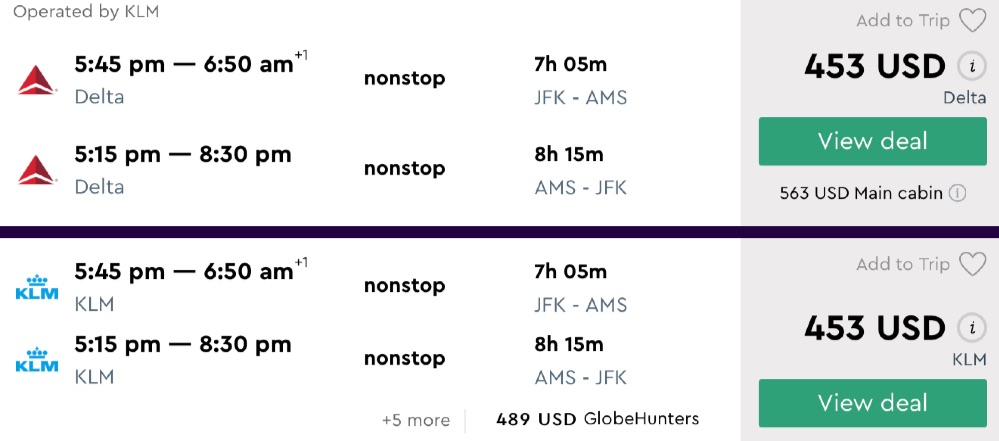Click the KLM 453 USD price

coord(874,328)
